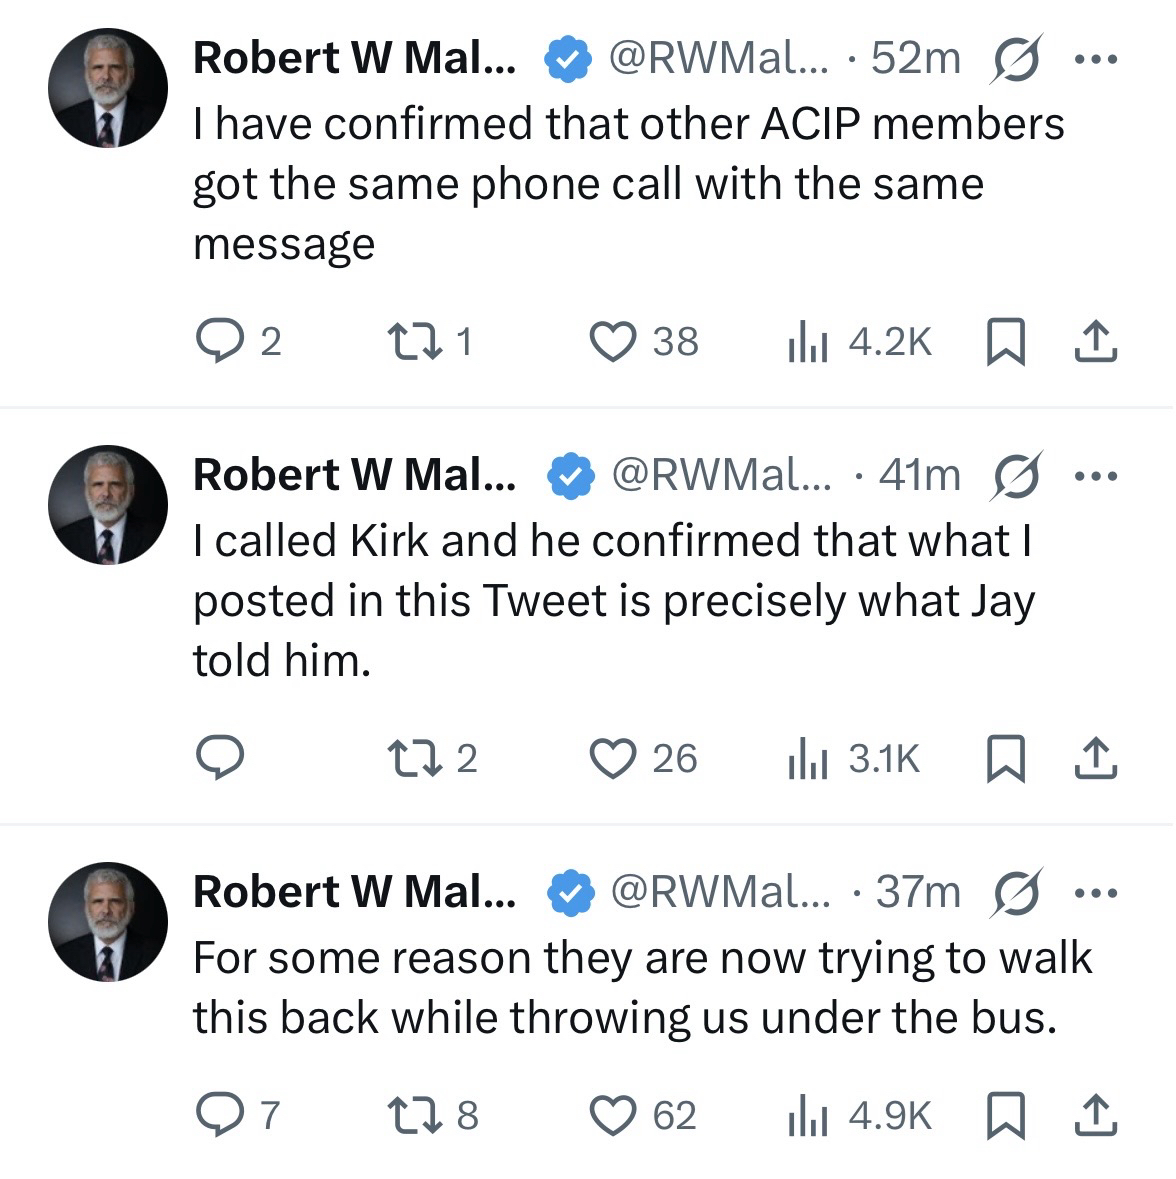
Task: Open the avatar on the 37m tweet
Action: coord(107,921)
